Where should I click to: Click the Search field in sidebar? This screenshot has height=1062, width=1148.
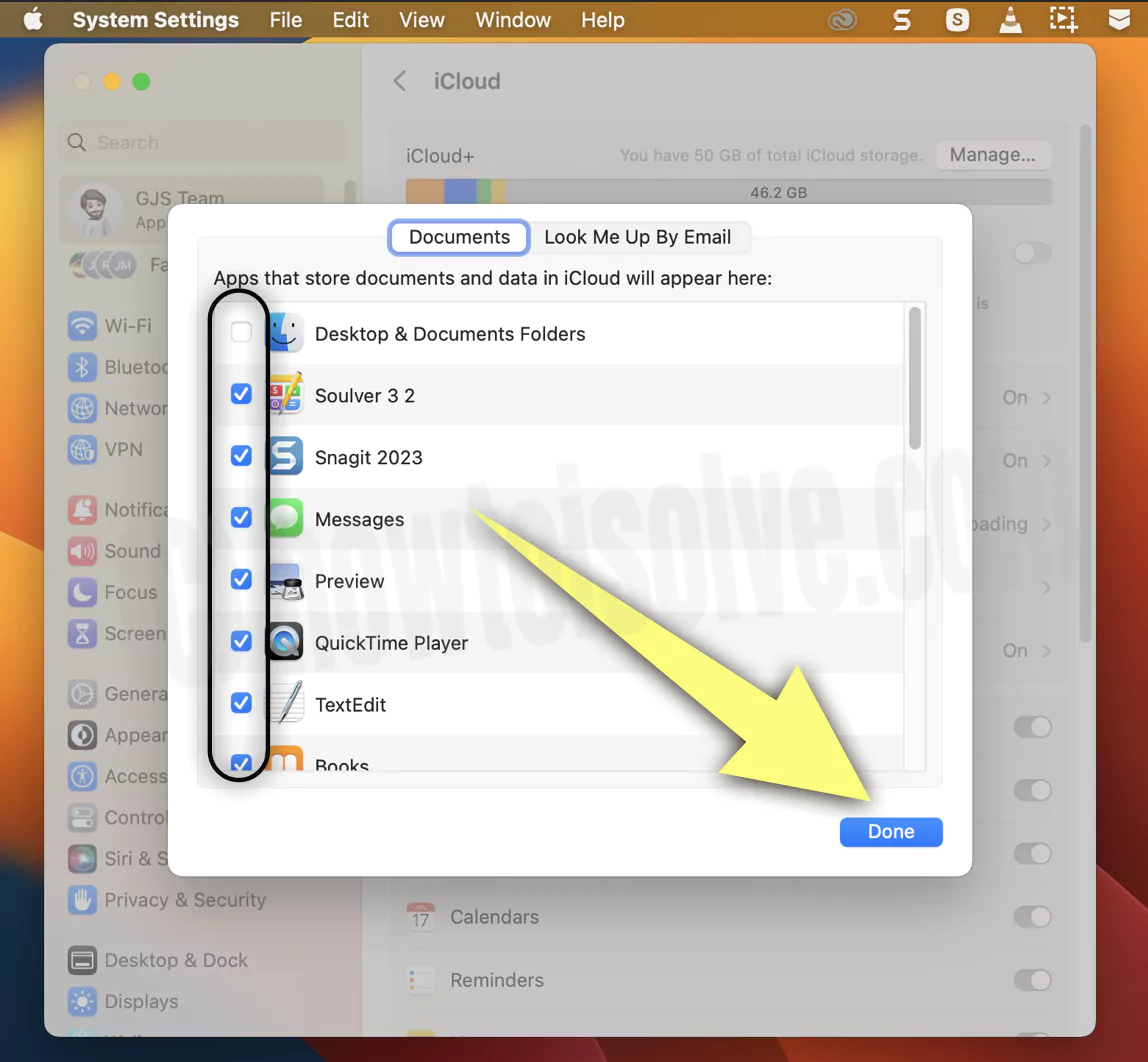[202, 142]
